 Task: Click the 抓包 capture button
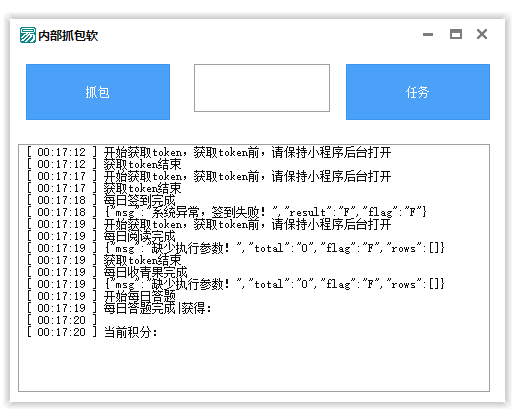point(98,92)
